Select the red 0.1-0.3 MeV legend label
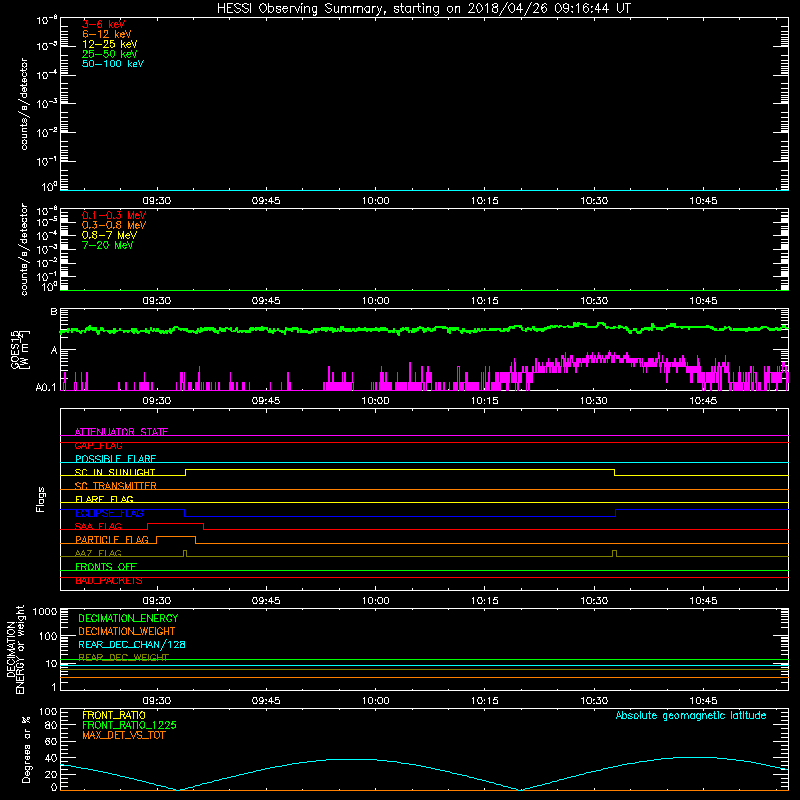 [114, 215]
